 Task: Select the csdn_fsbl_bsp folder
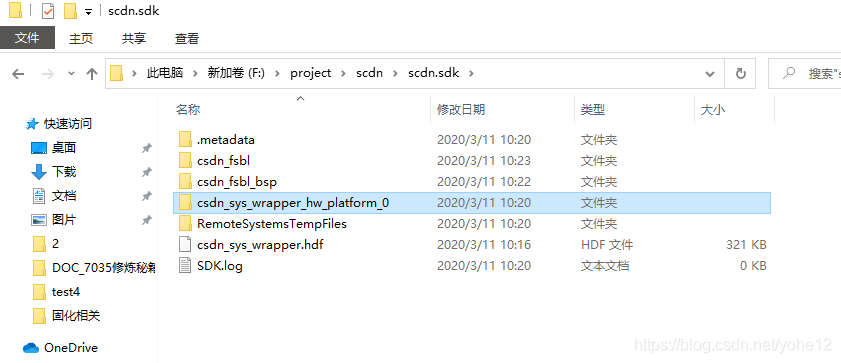[472, 182]
